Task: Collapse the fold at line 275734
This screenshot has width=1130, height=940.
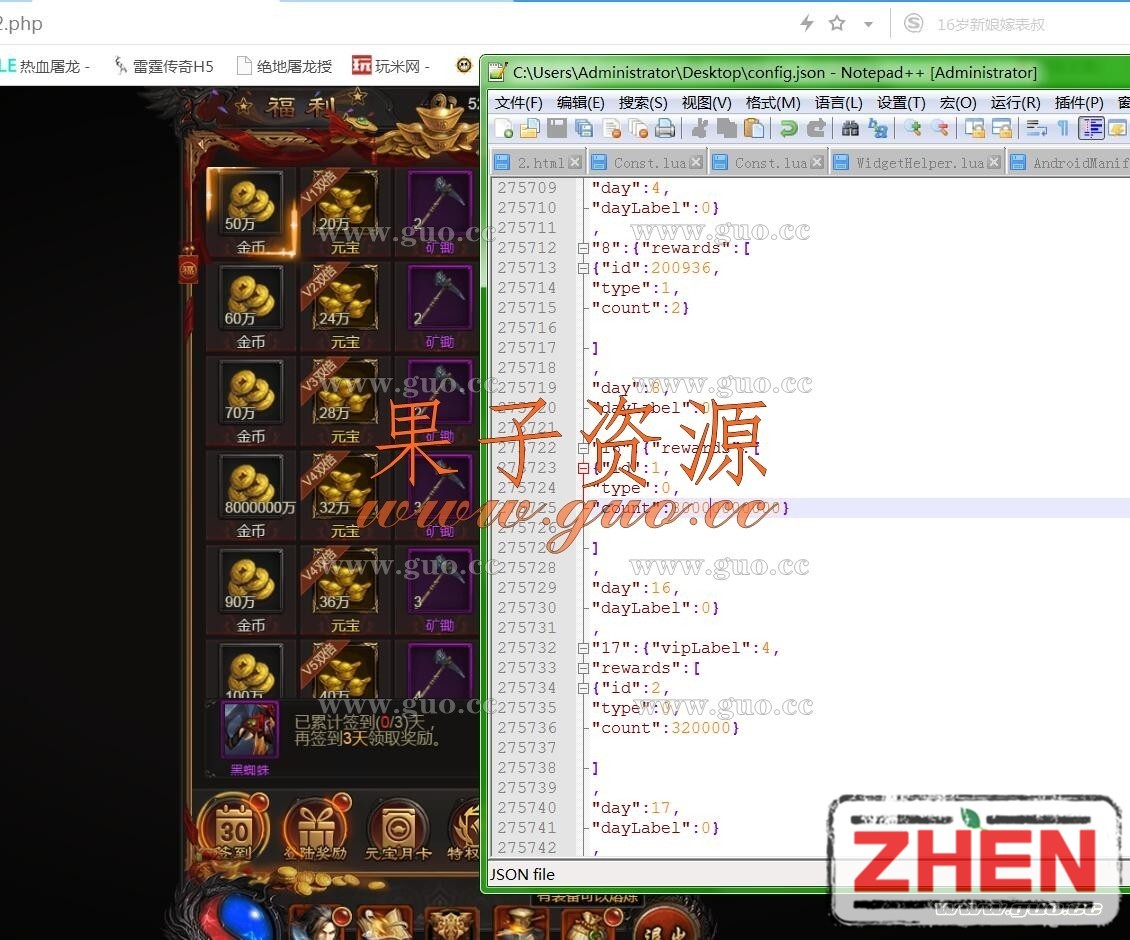Action: coord(583,688)
